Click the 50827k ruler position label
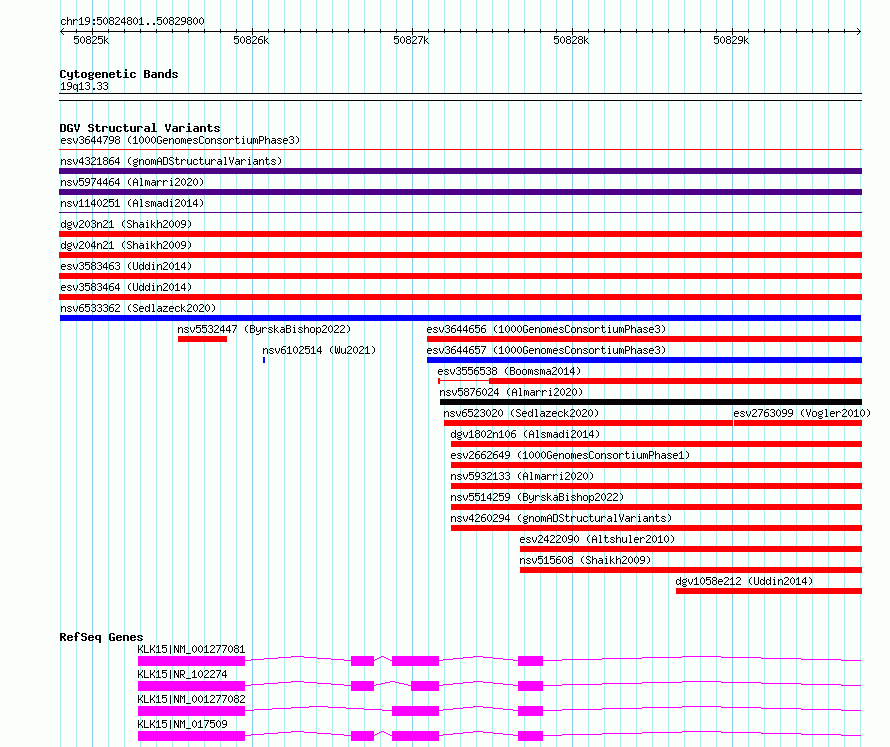 tap(412, 40)
